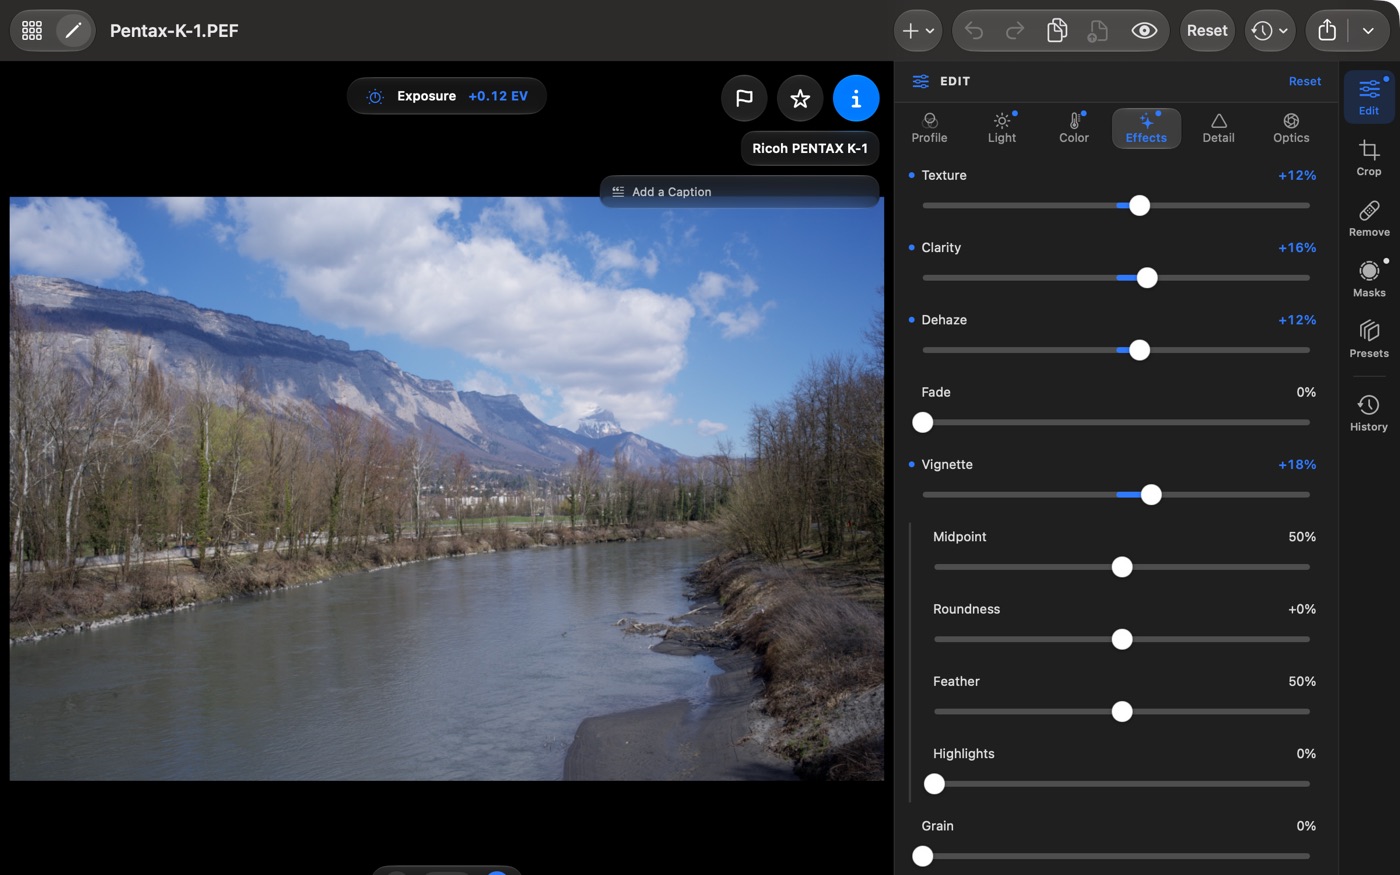
Task: Switch to the Color tab
Action: 1074,128
